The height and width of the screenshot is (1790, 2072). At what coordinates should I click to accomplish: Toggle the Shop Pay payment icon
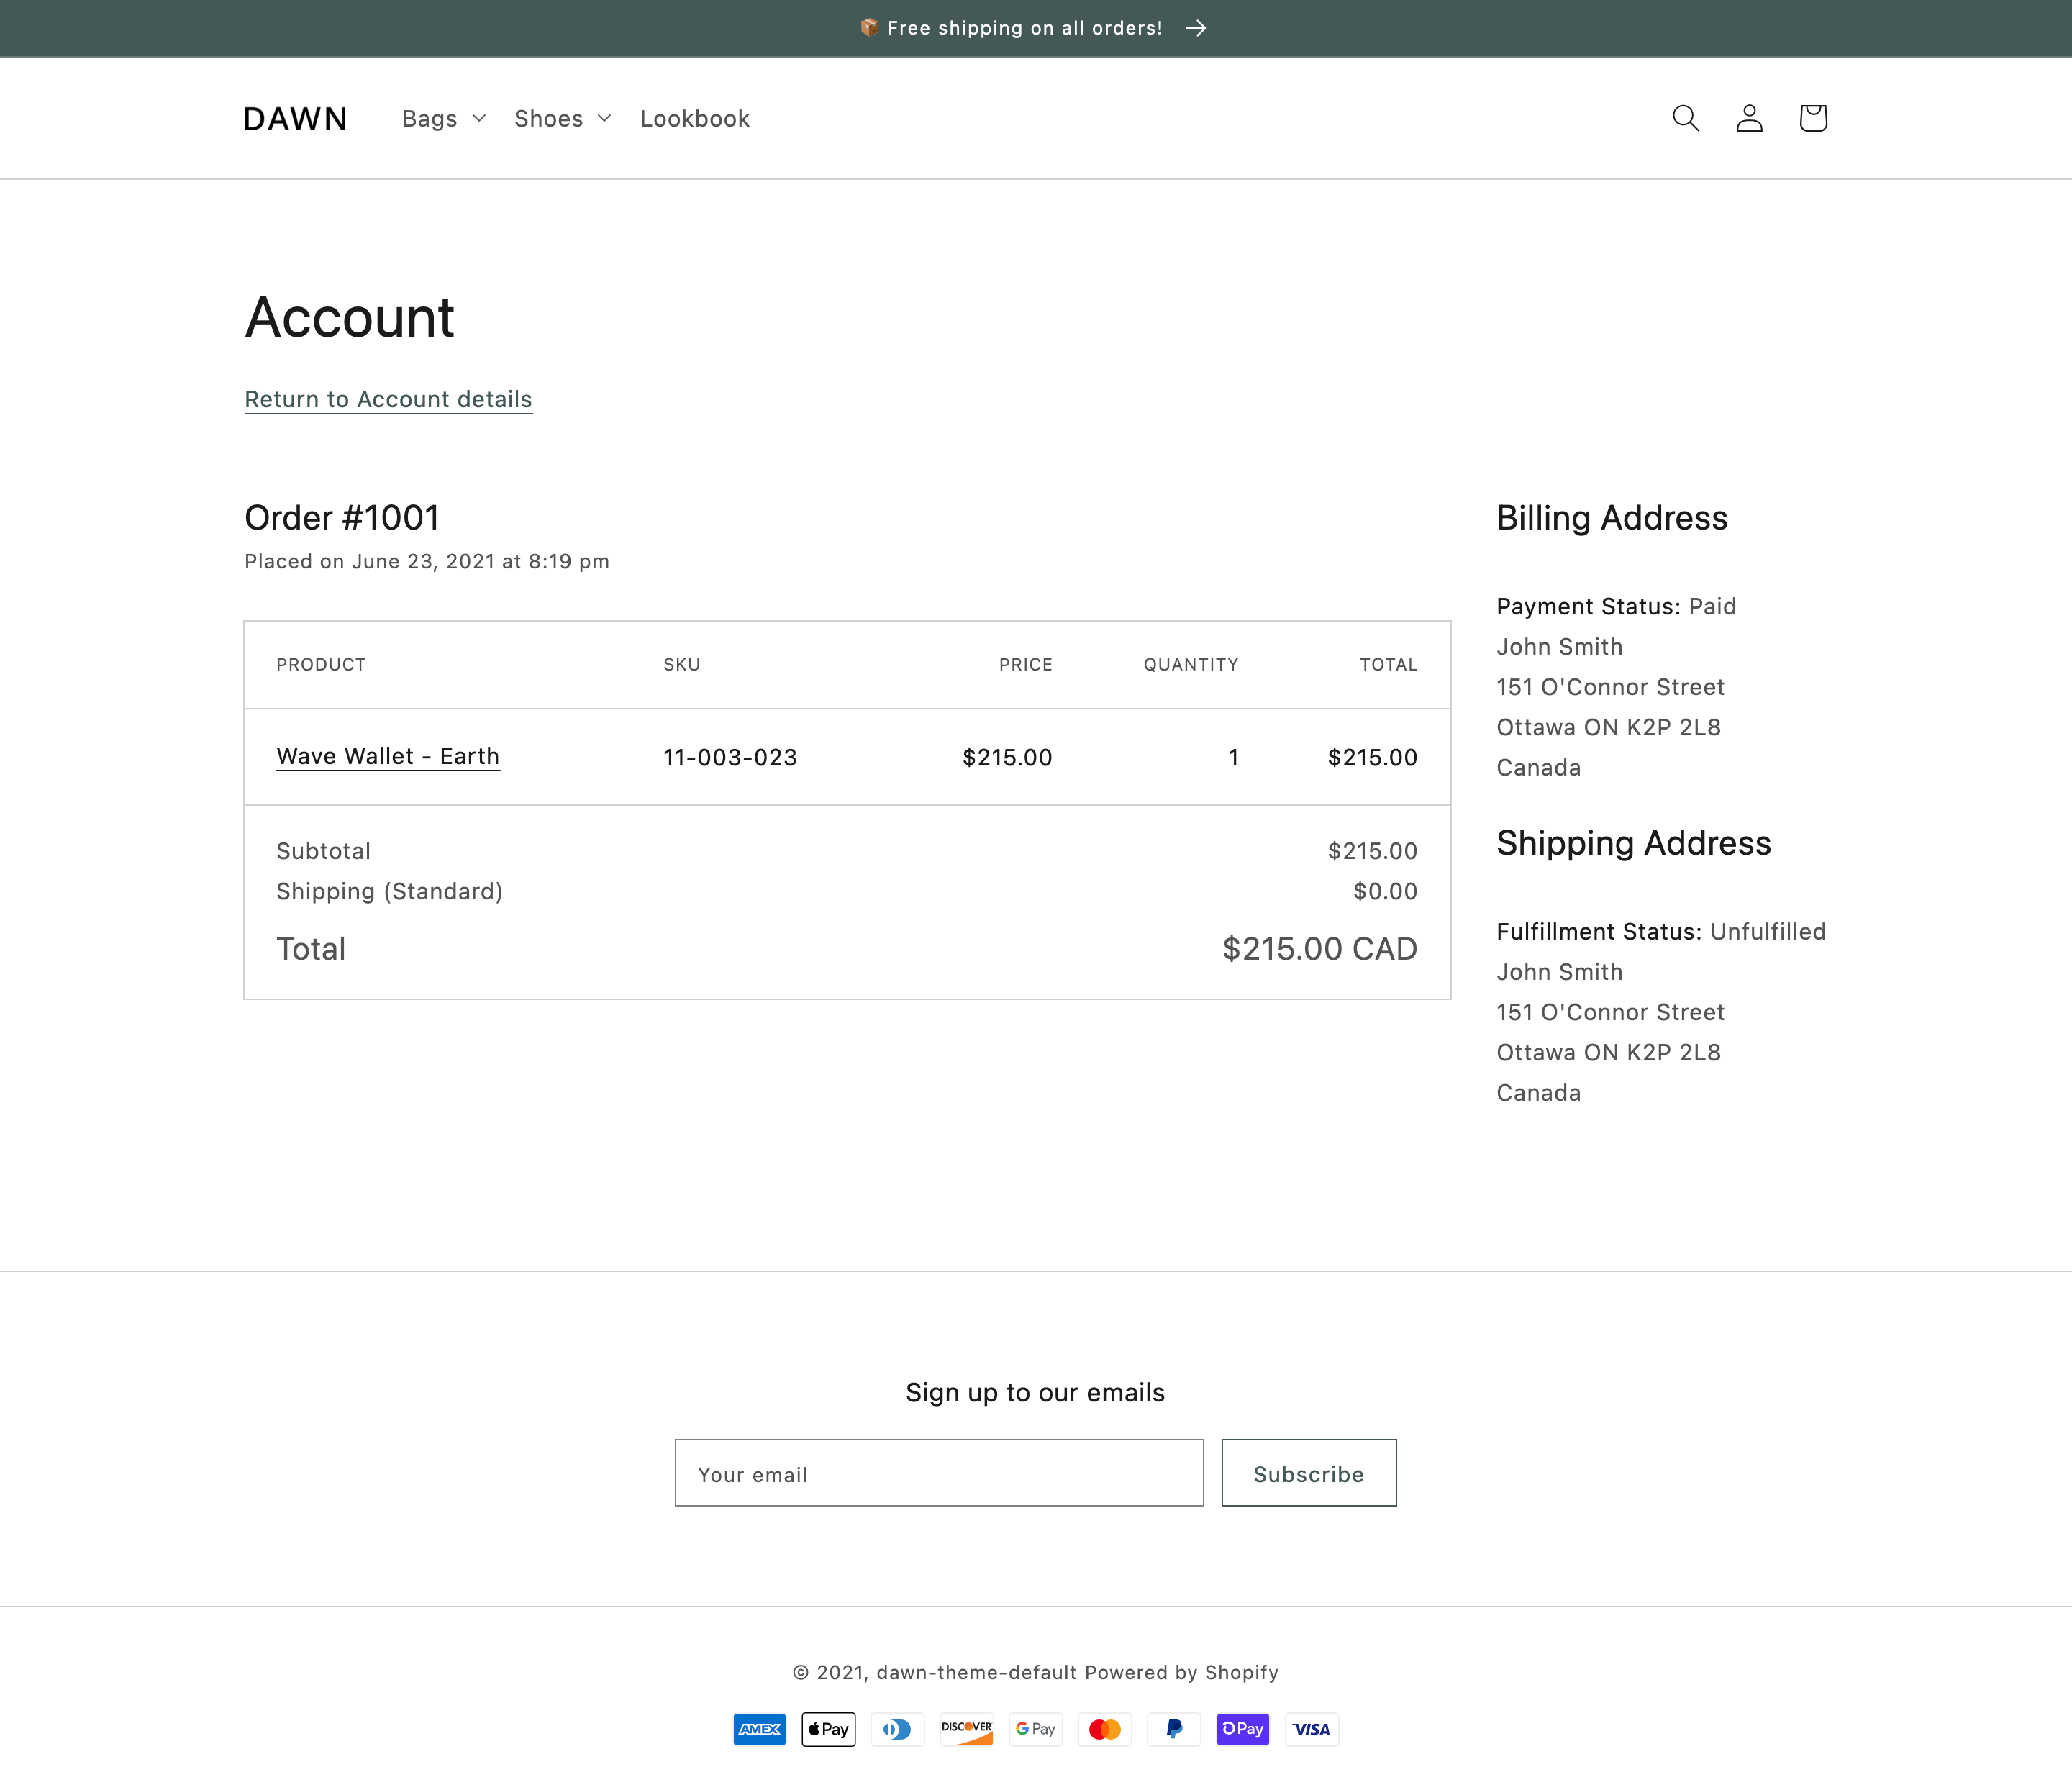1244,1728
